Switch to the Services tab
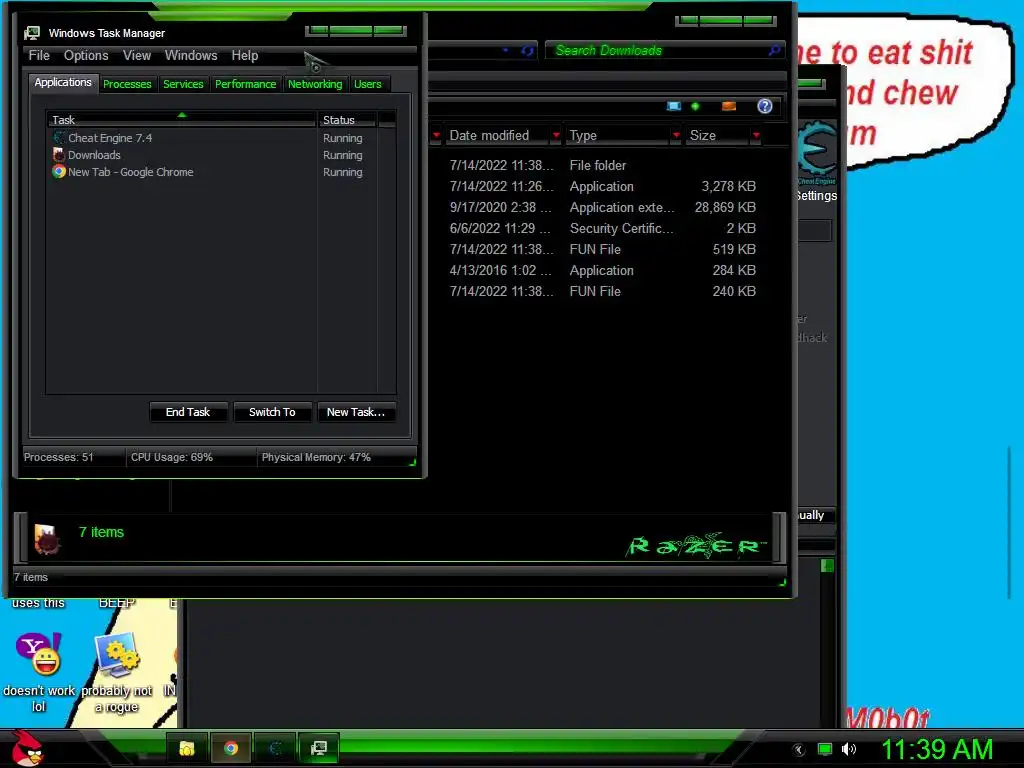The height and width of the screenshot is (768, 1024). (184, 84)
